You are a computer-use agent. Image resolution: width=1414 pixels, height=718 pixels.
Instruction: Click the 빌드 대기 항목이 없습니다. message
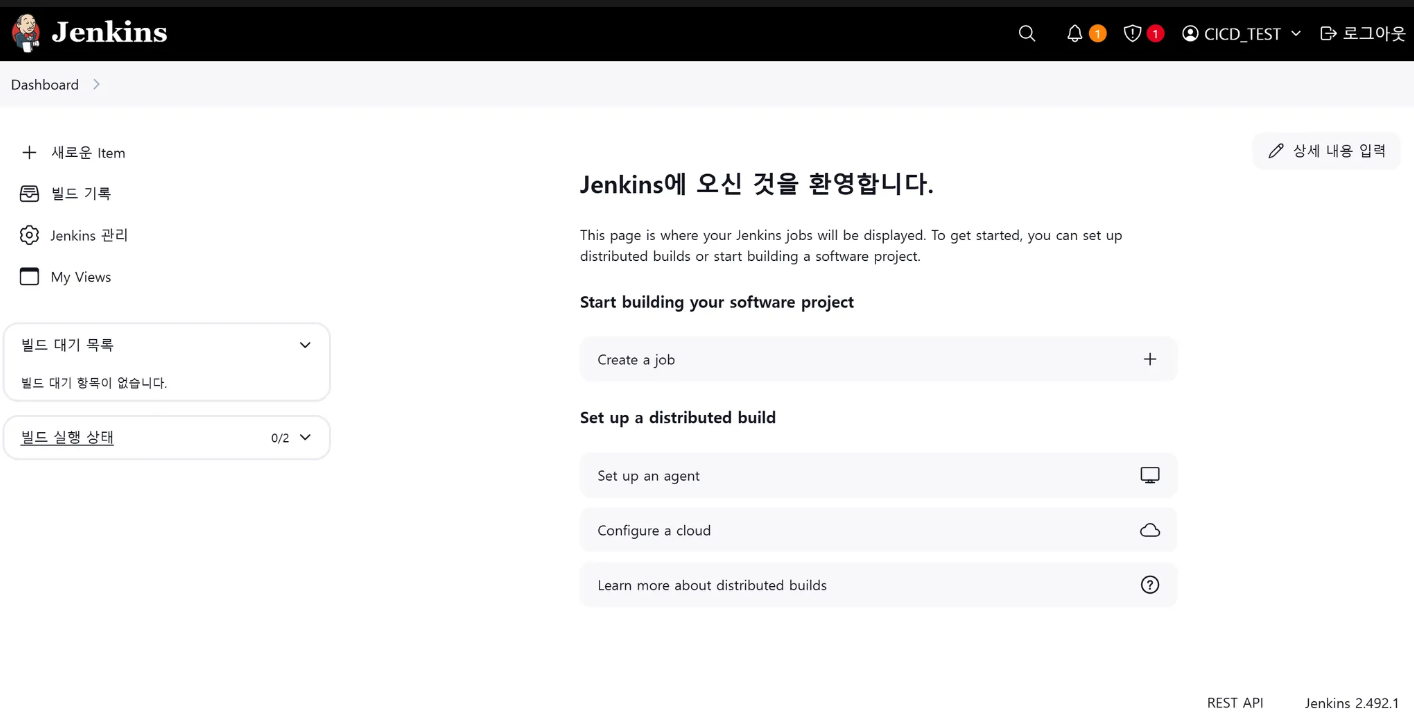point(94,383)
